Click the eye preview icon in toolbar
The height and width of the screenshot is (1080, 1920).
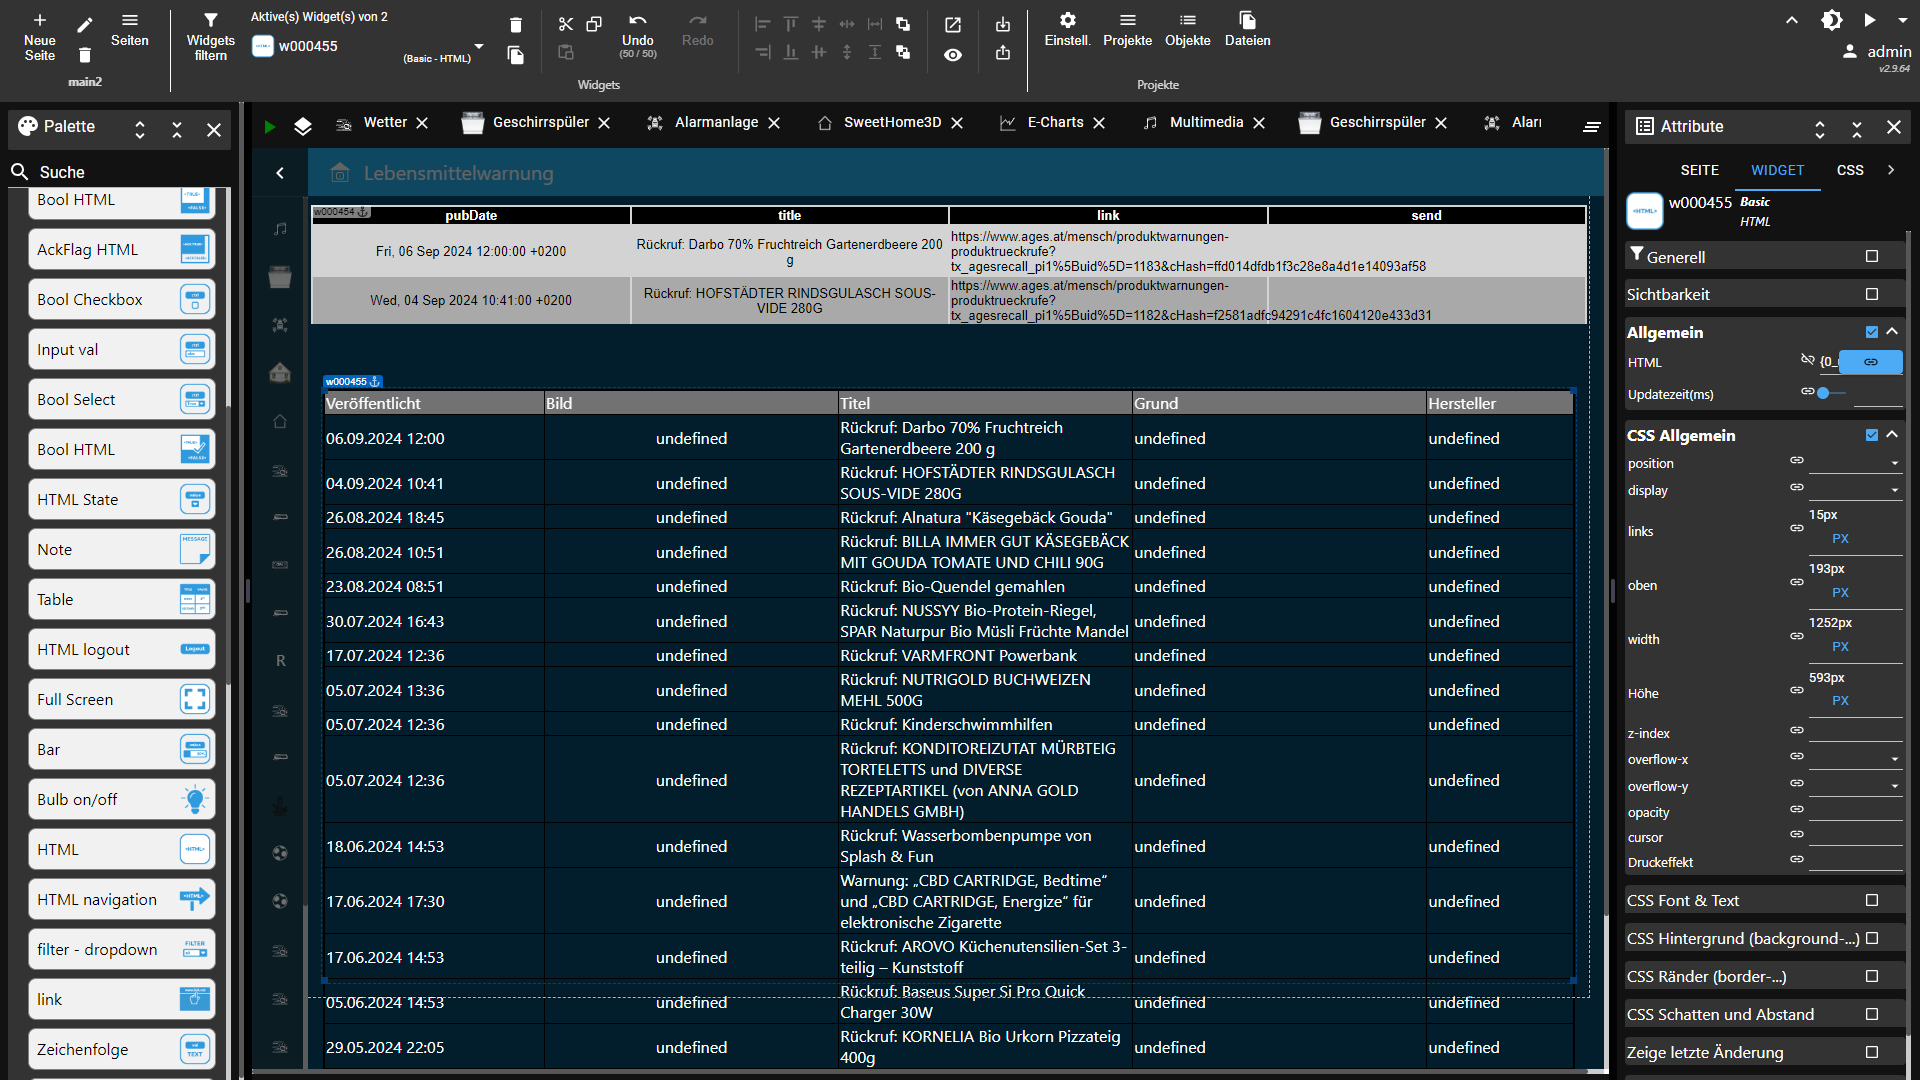tap(953, 55)
